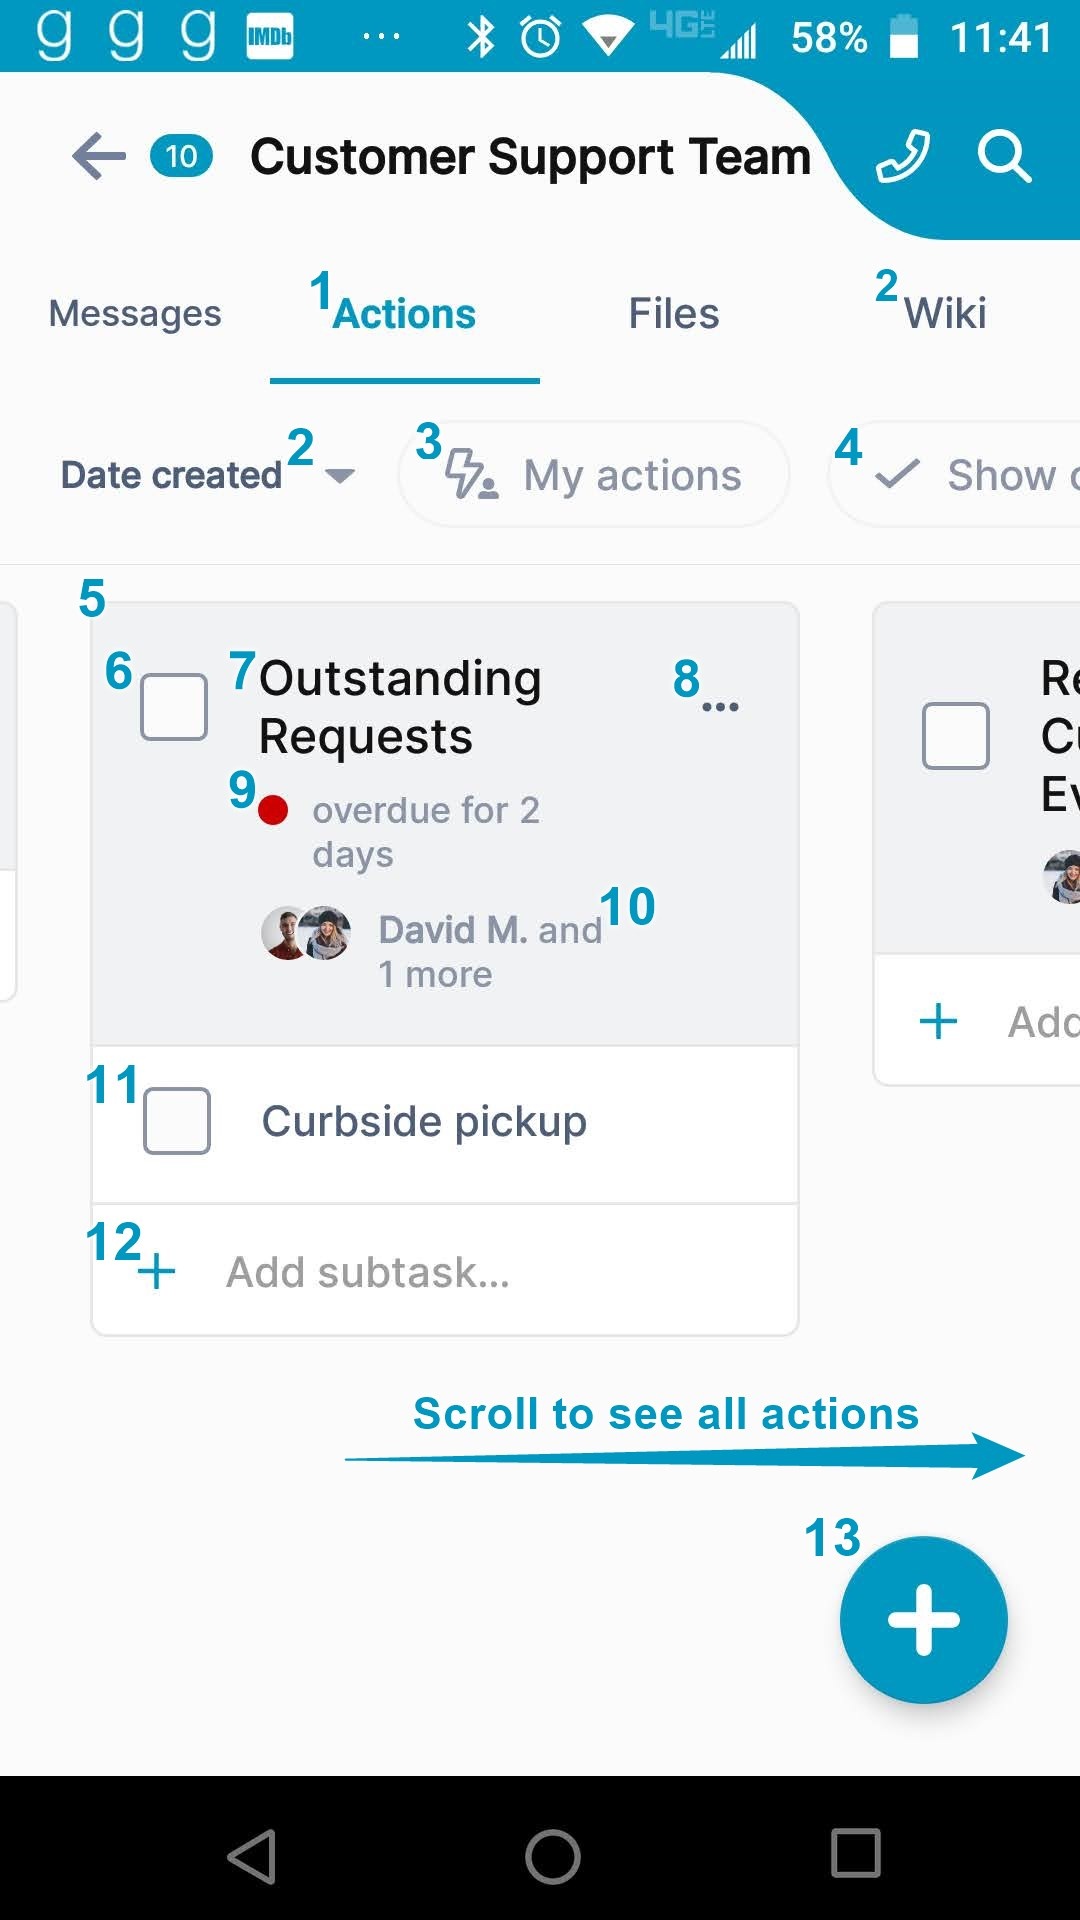Image resolution: width=1080 pixels, height=1920 pixels.
Task: Tap the lightning My actions icon
Action: (x=471, y=475)
